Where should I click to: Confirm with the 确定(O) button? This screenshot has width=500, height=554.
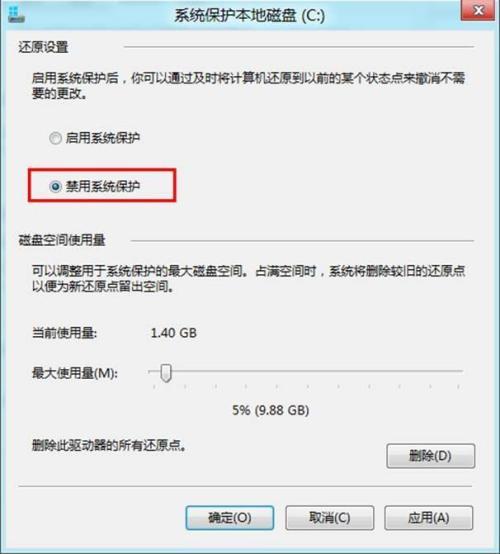(230, 518)
